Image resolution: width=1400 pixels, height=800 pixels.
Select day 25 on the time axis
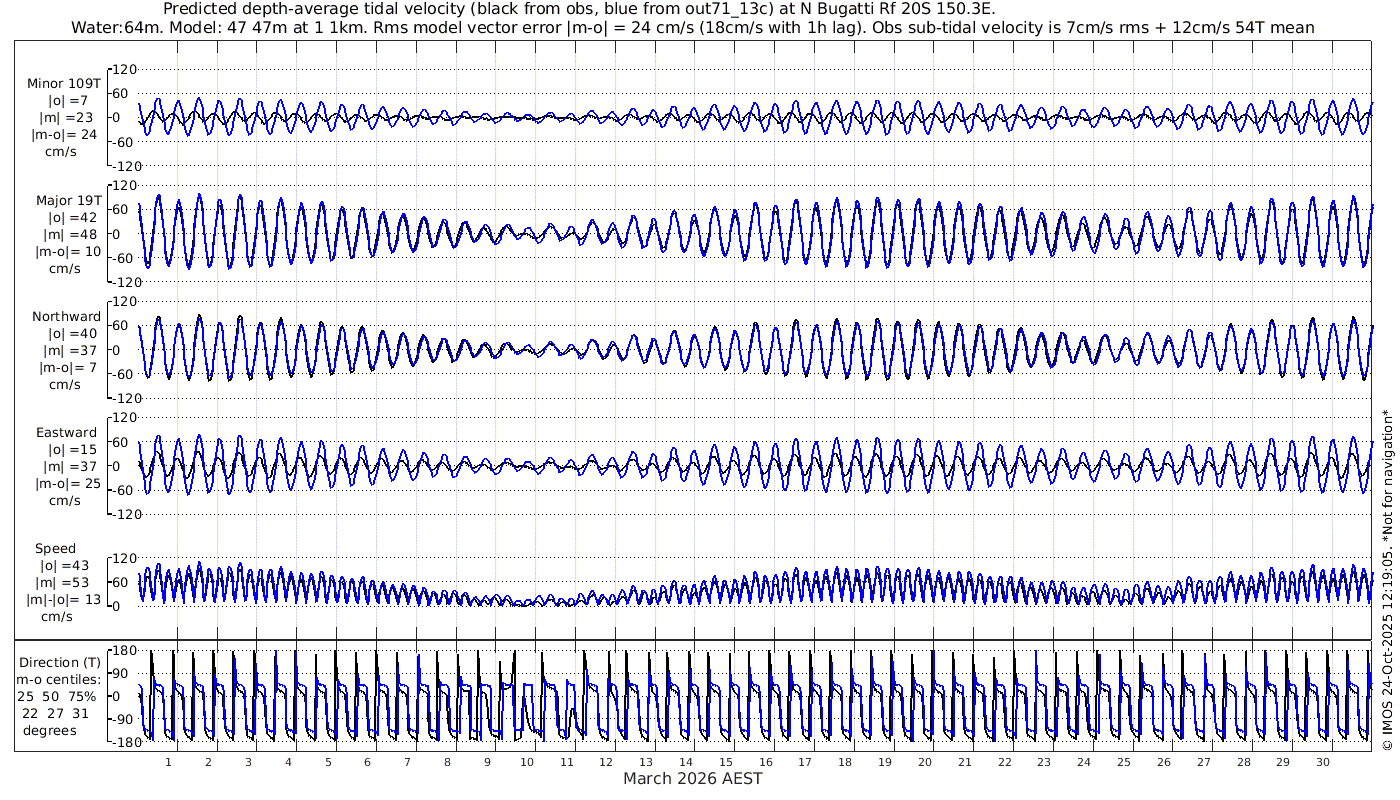[x=1124, y=762]
